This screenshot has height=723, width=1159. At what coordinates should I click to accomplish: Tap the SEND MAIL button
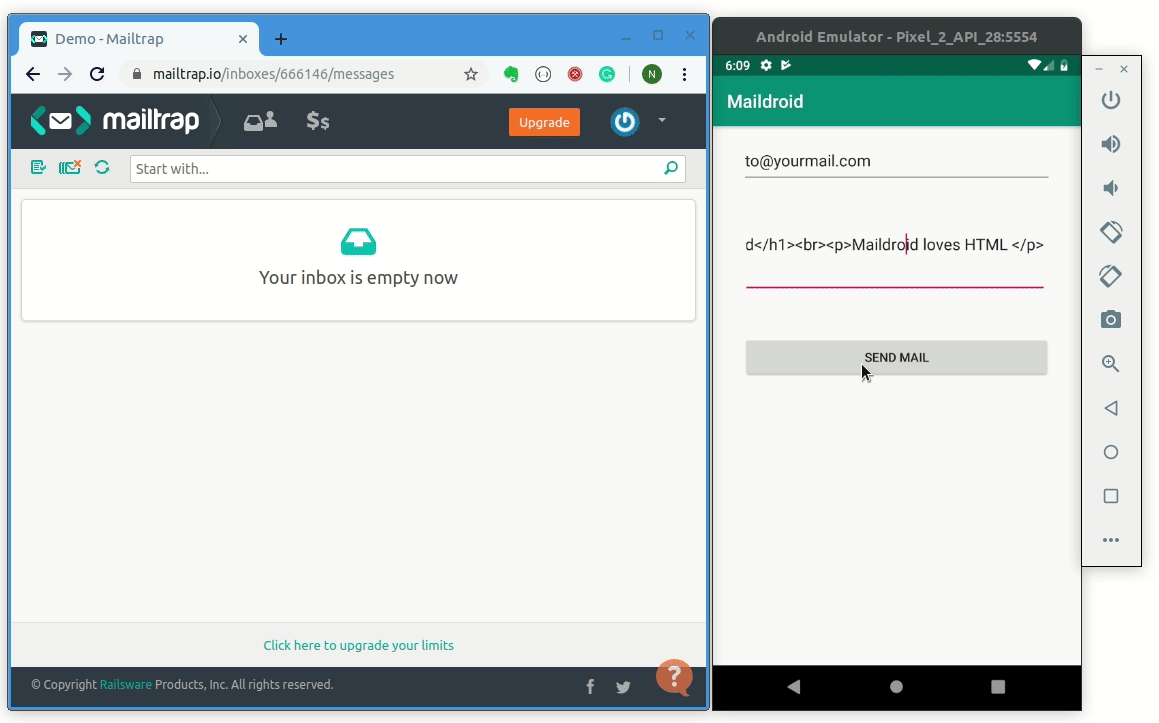(896, 358)
